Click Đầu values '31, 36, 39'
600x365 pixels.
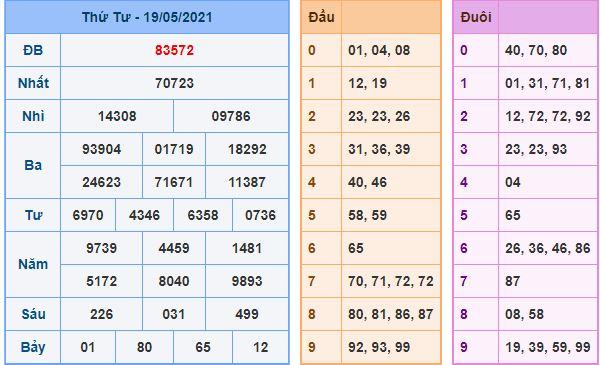pos(379,149)
